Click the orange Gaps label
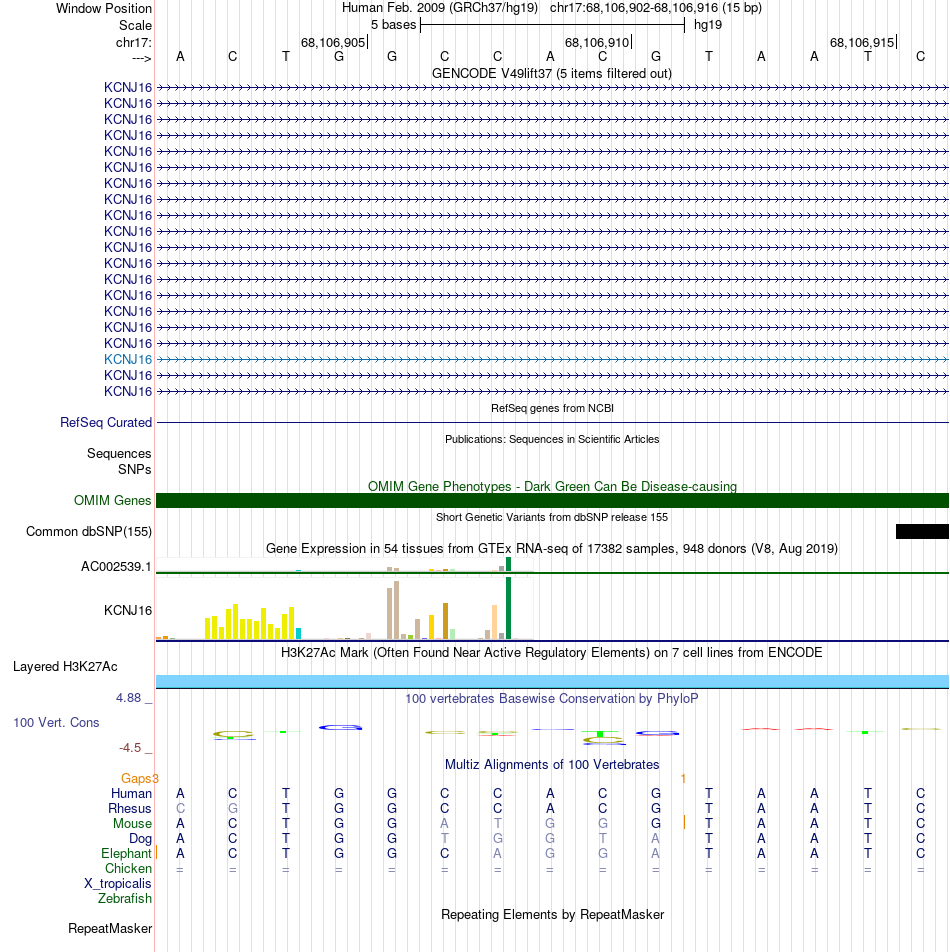This screenshot has height=952, width=950. pyautogui.click(x=136, y=778)
